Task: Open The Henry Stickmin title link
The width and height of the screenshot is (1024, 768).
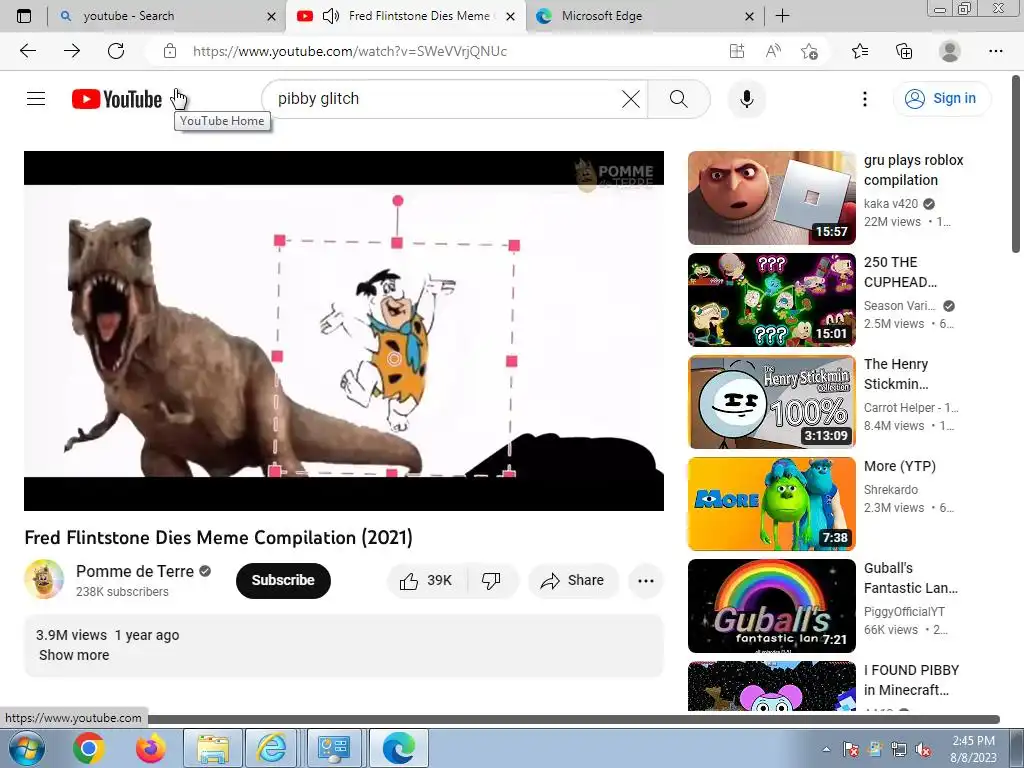Action: 896,374
